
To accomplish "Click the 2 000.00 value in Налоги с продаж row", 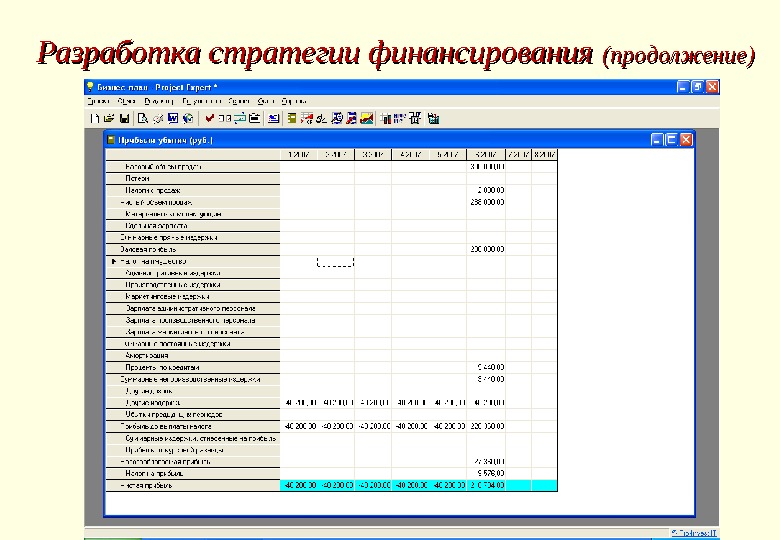I will coord(490,190).
